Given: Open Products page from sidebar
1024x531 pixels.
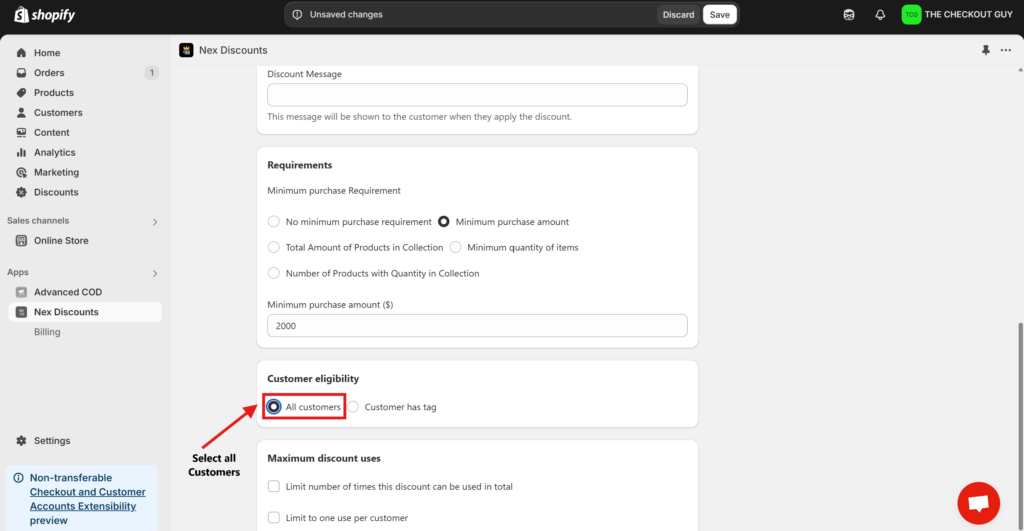Looking at the screenshot, I should coord(54,93).
